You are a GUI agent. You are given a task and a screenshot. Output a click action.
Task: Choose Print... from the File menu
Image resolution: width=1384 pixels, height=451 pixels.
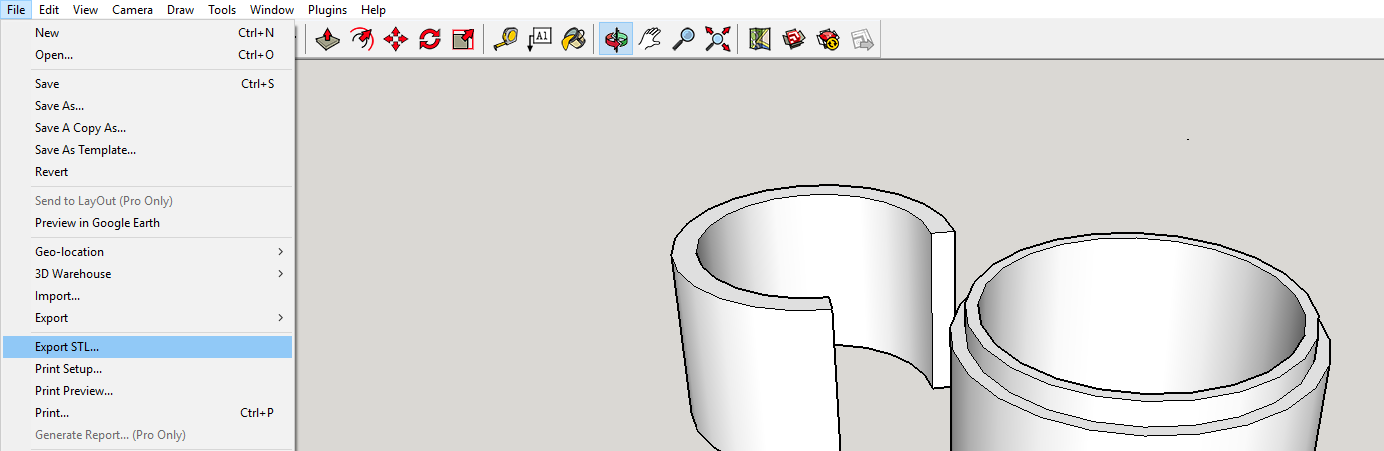pyautogui.click(x=148, y=413)
